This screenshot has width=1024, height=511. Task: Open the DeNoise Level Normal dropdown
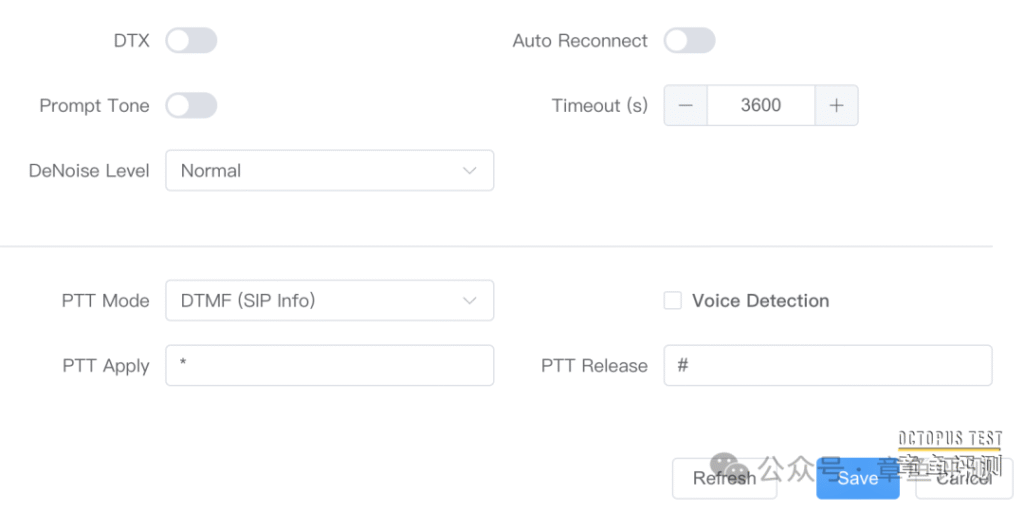(x=330, y=171)
